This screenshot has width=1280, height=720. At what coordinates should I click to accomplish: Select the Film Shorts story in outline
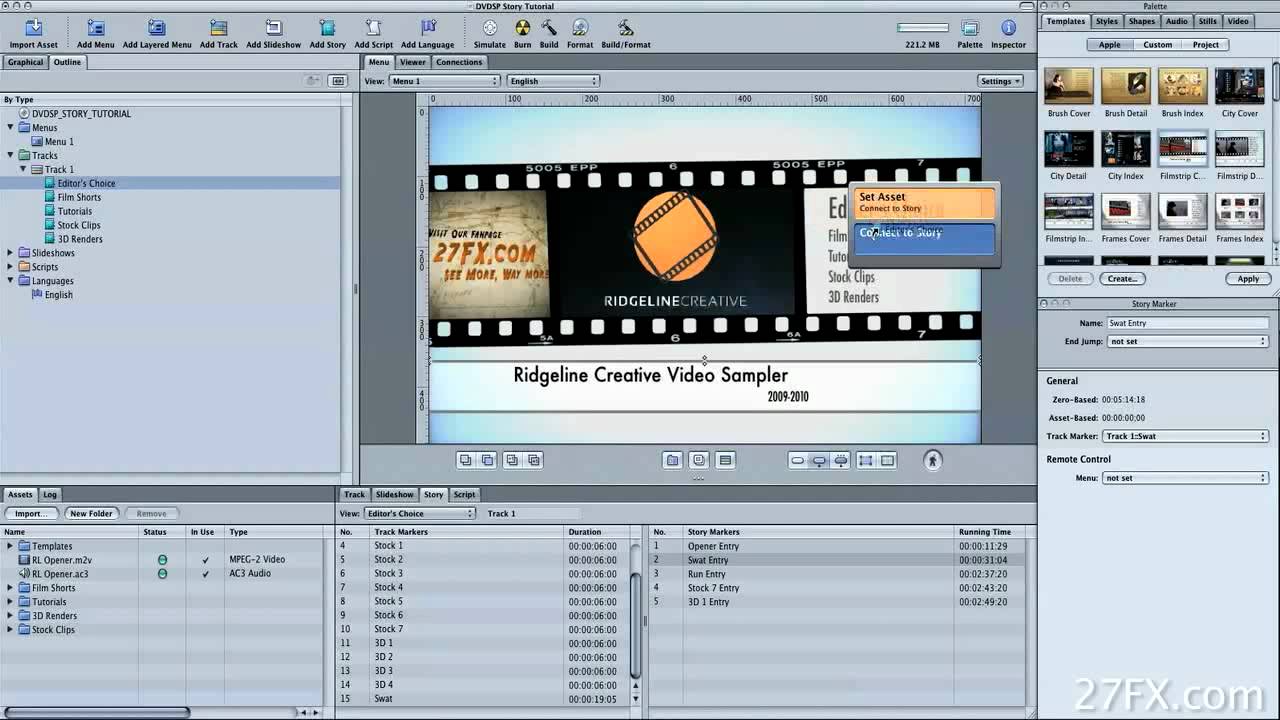pyautogui.click(x=79, y=197)
